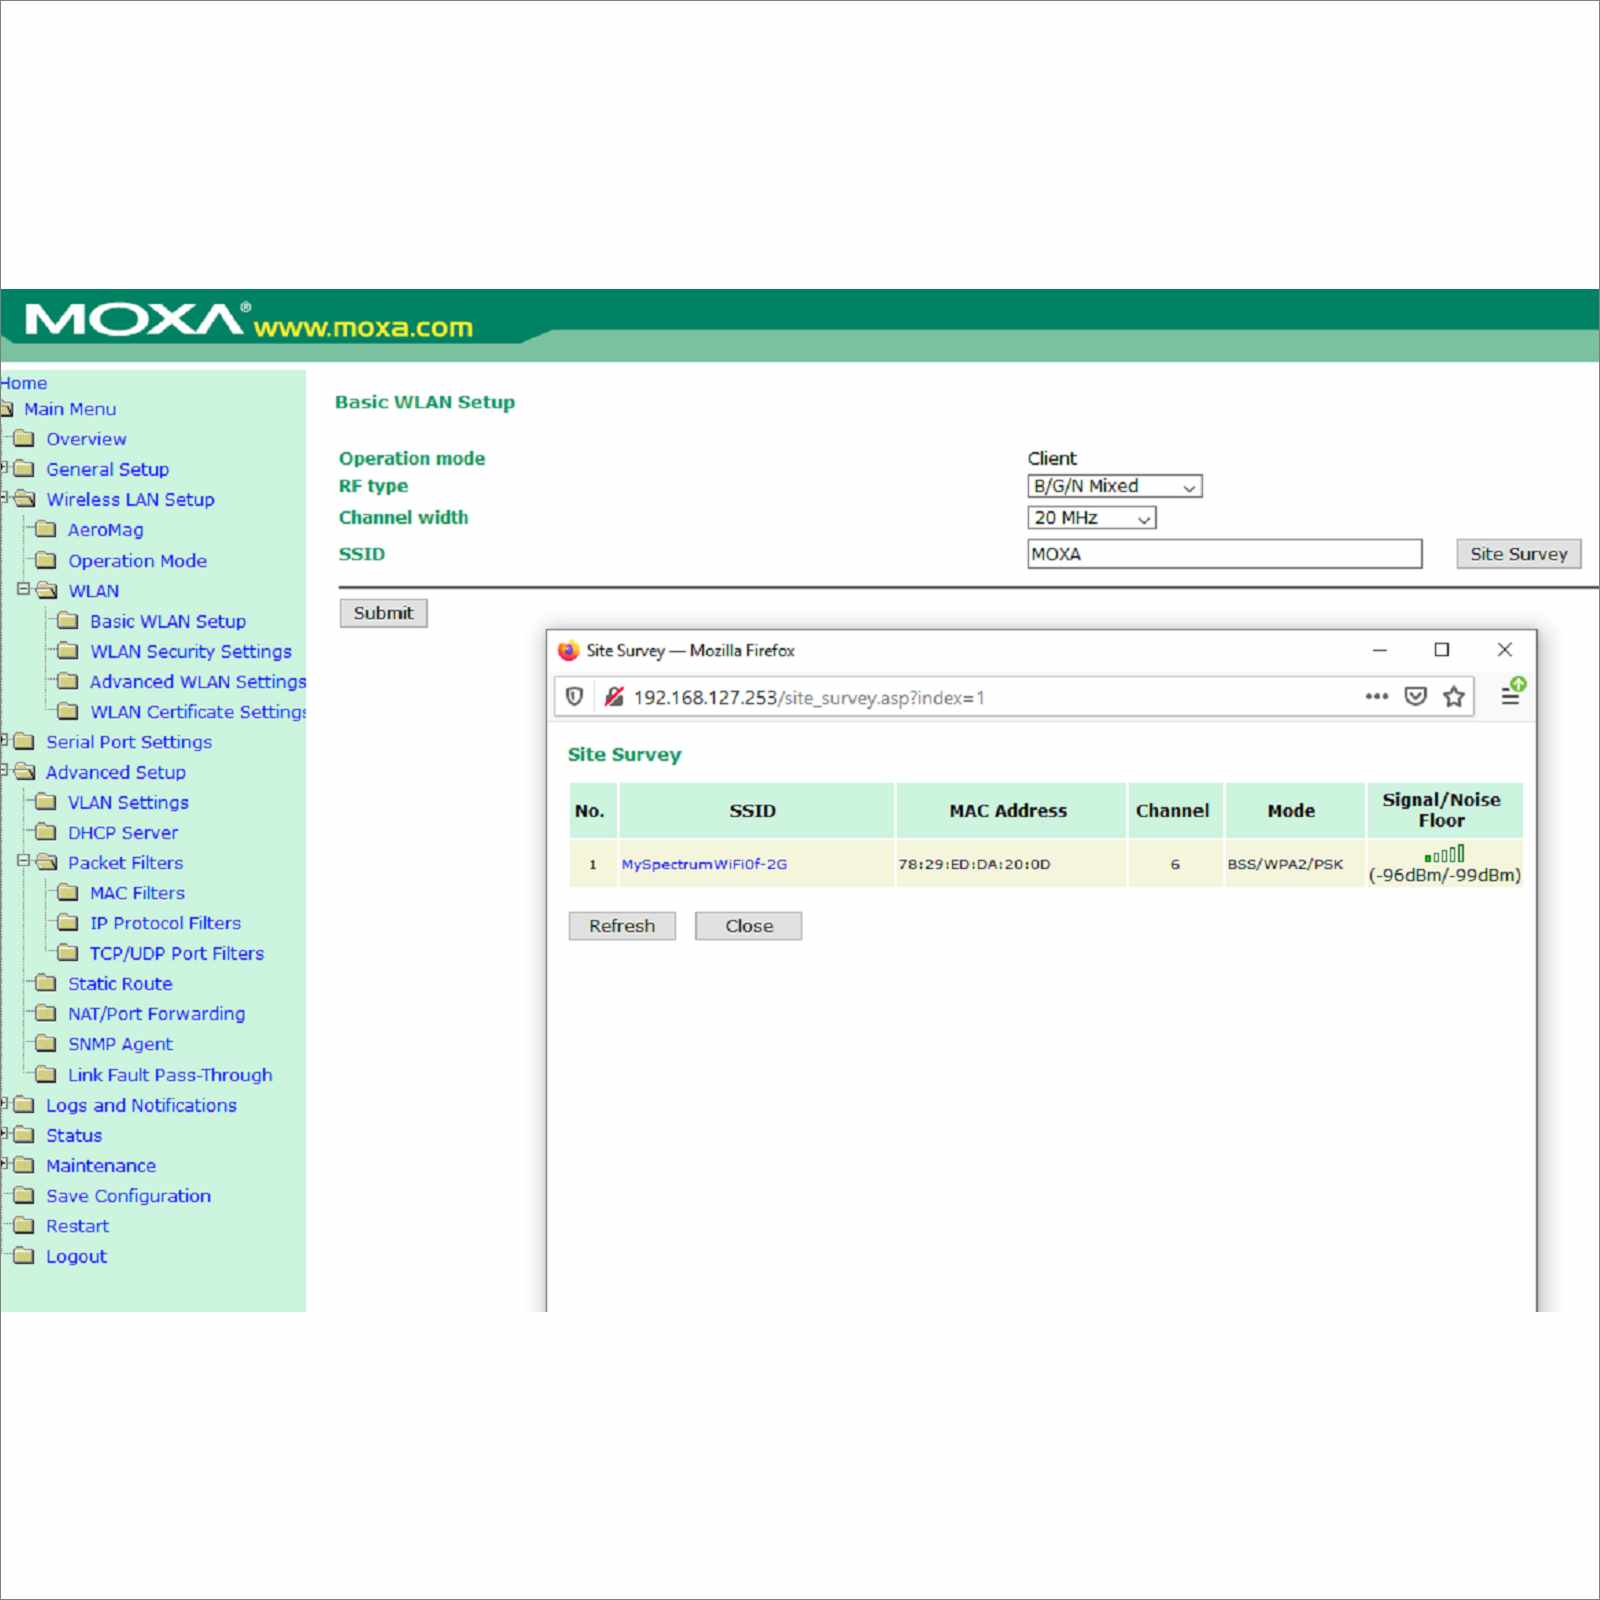Collapse the Wireless LAN Setup tree node
This screenshot has width=1600, height=1600.
(x=4, y=497)
